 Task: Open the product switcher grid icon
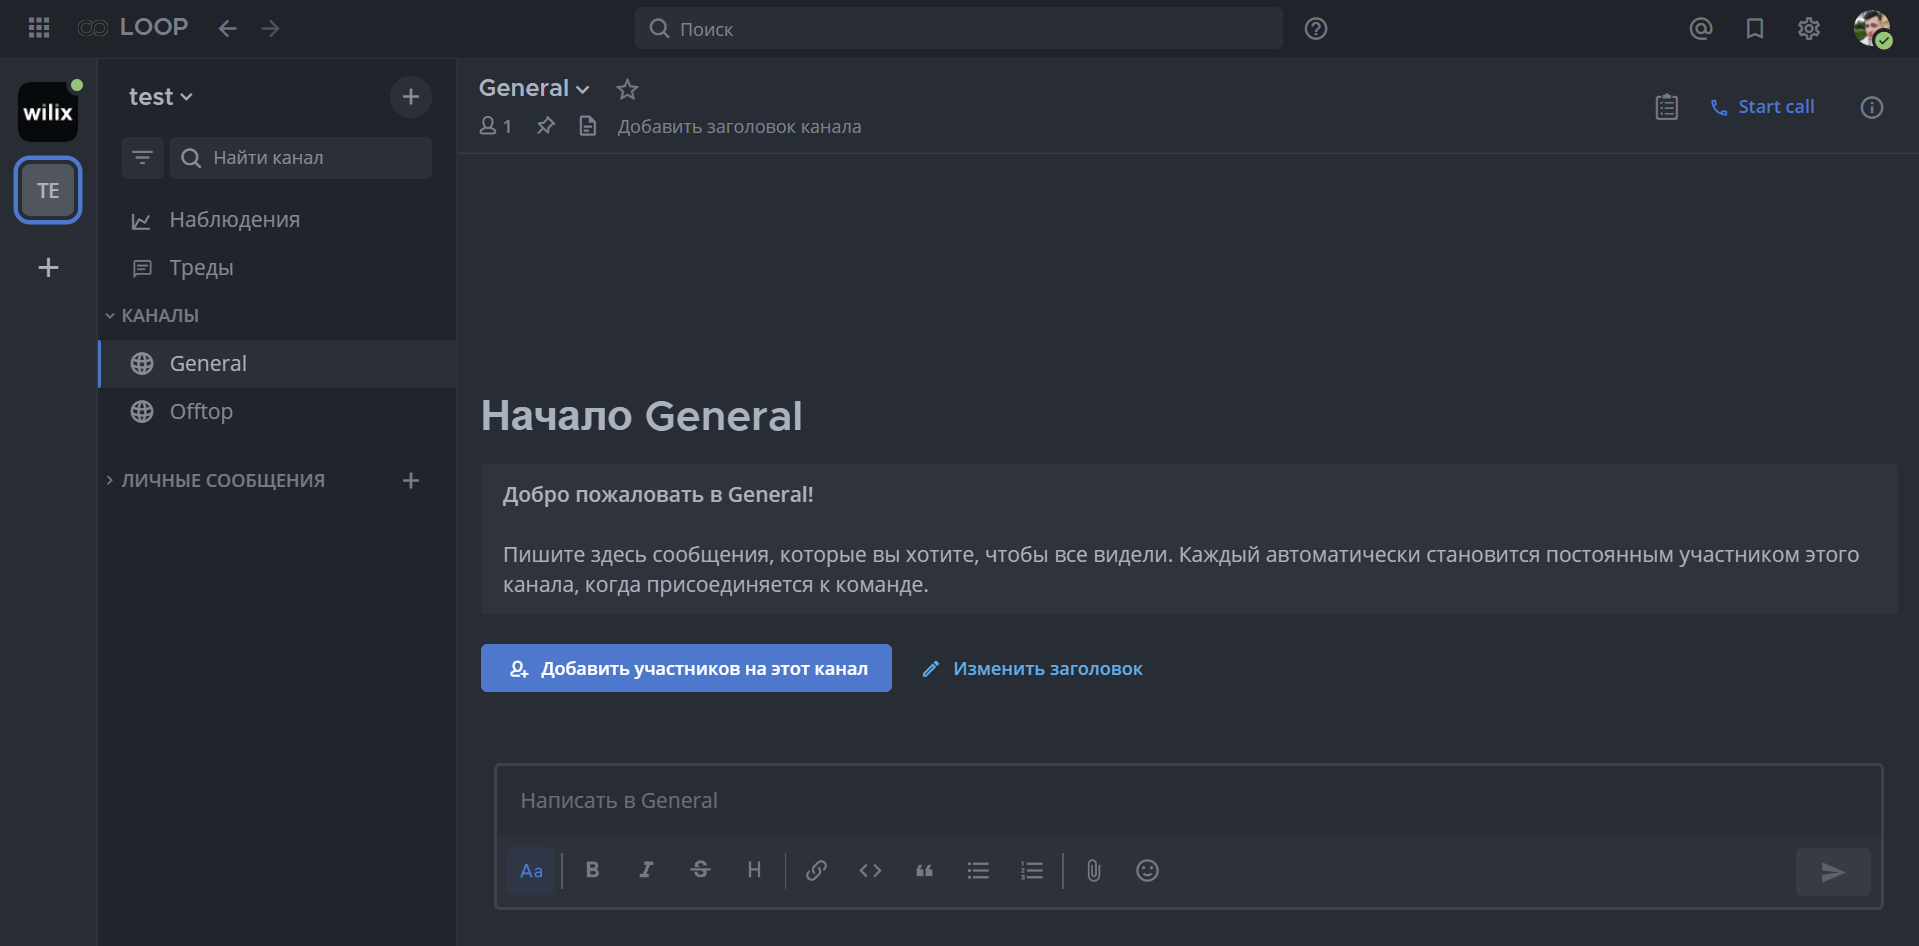[39, 28]
